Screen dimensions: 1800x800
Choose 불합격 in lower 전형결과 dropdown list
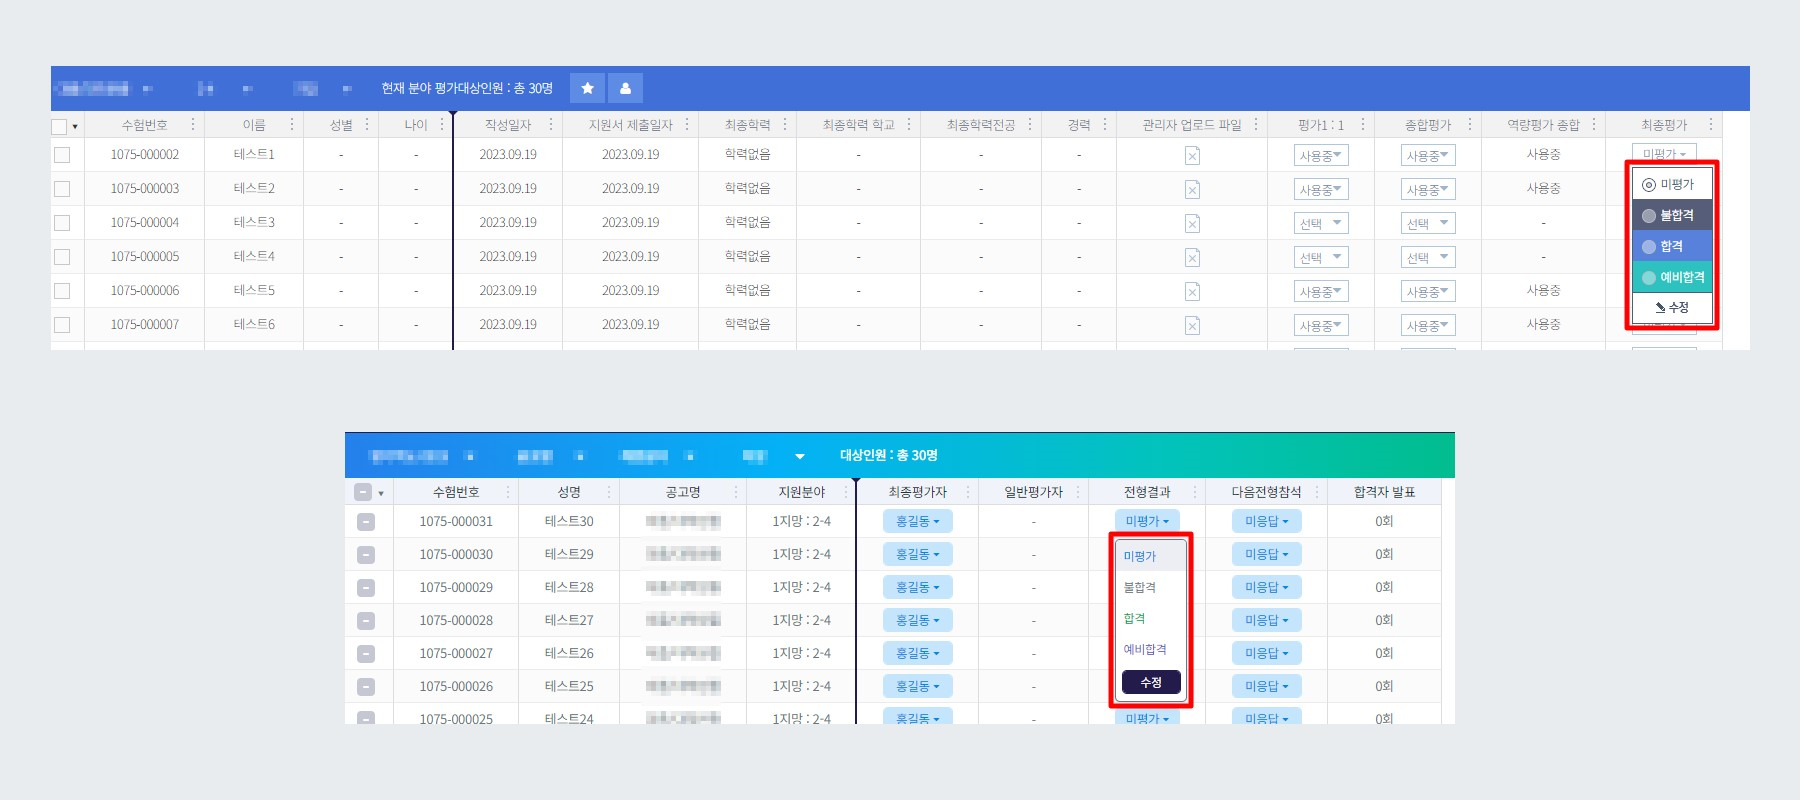point(1150,587)
